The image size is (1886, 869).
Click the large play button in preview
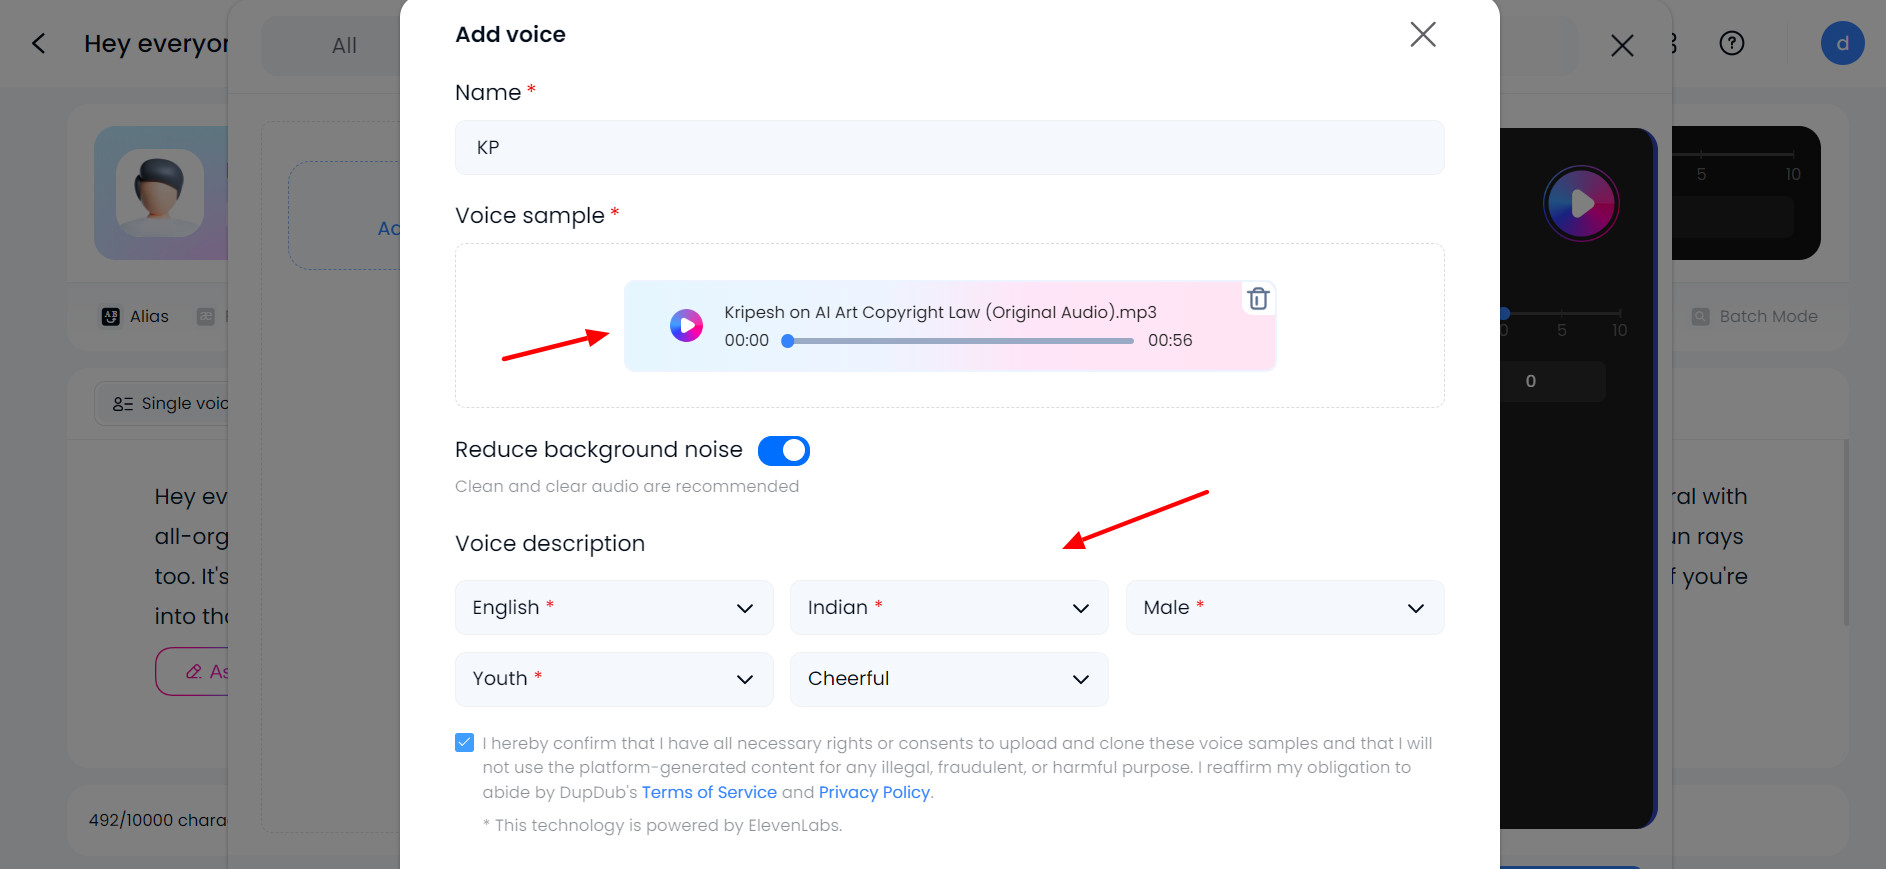click(x=1581, y=204)
